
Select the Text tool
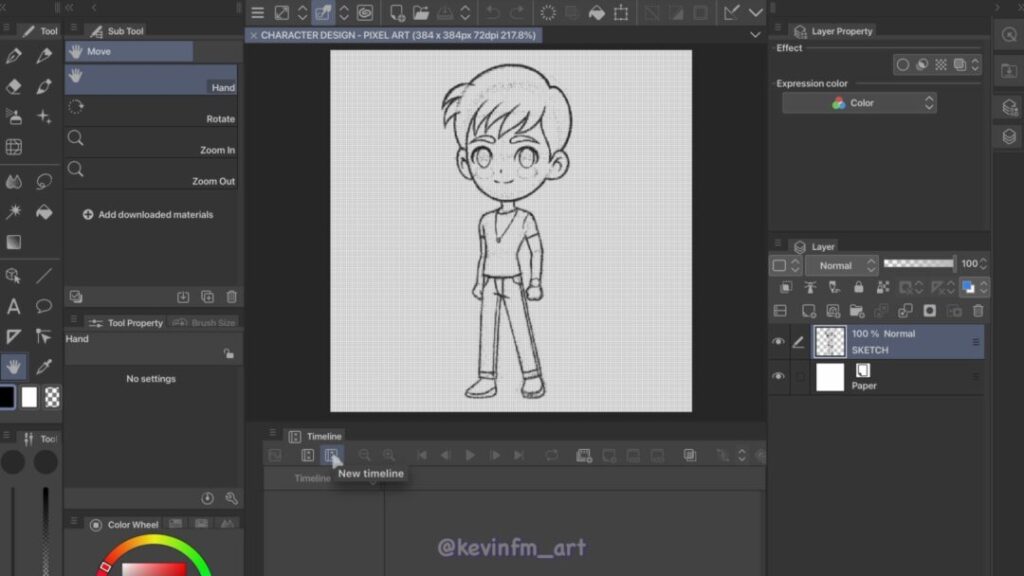[14, 306]
